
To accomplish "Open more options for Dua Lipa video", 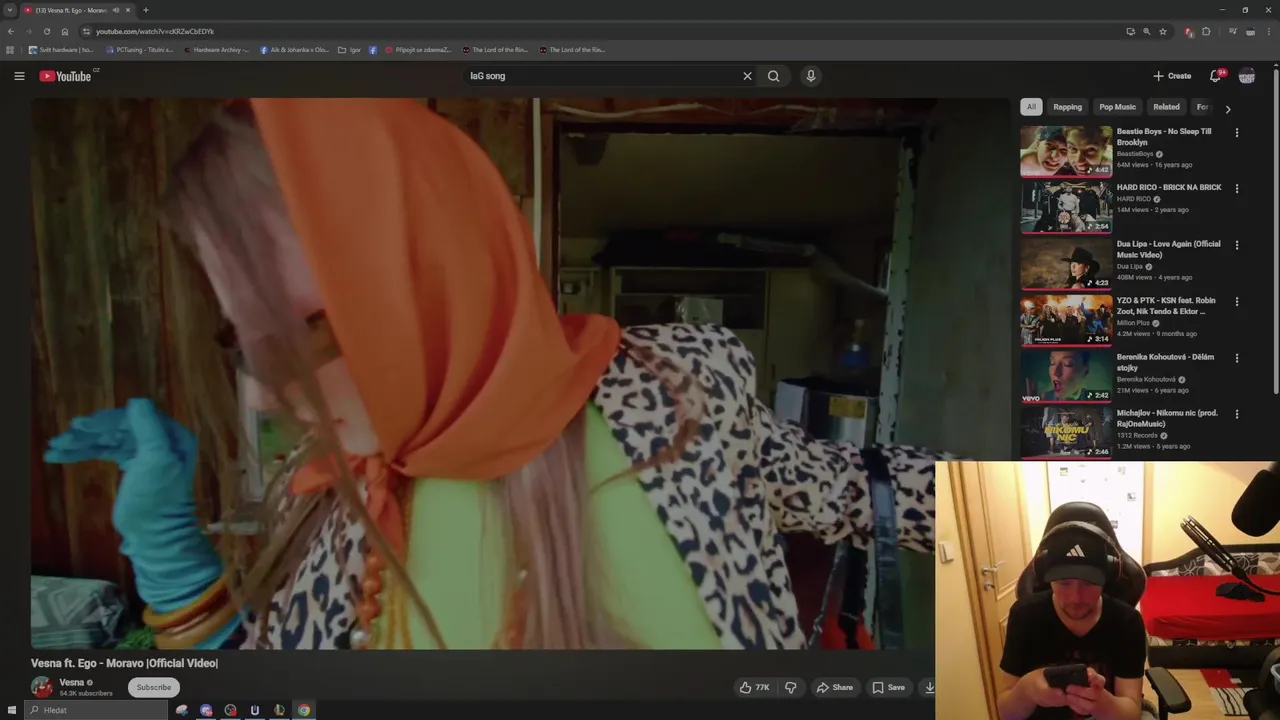I will (1237, 245).
